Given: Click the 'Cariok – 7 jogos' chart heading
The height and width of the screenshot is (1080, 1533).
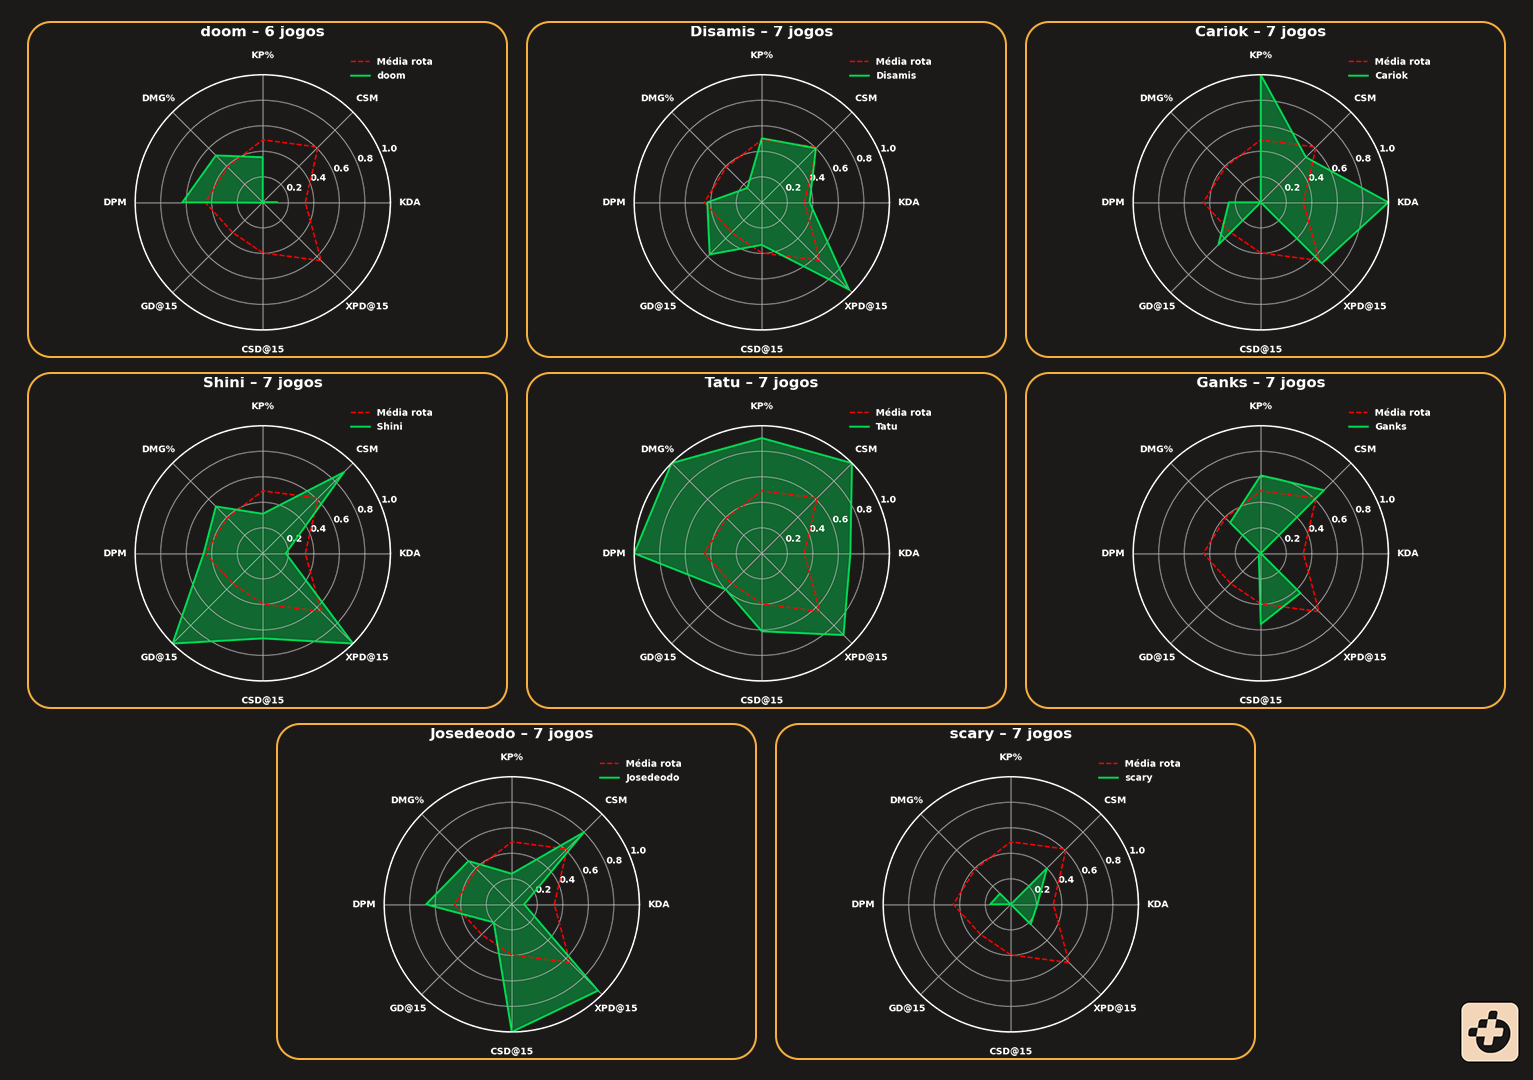Looking at the screenshot, I should (1260, 32).
